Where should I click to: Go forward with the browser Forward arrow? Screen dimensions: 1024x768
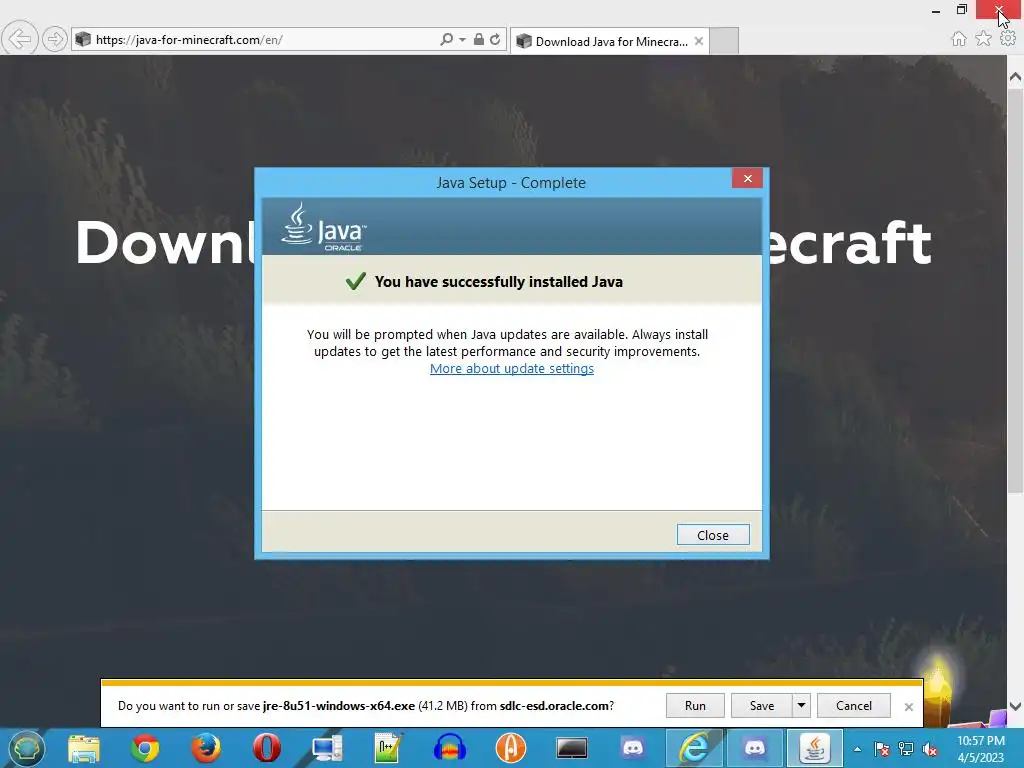[x=55, y=39]
